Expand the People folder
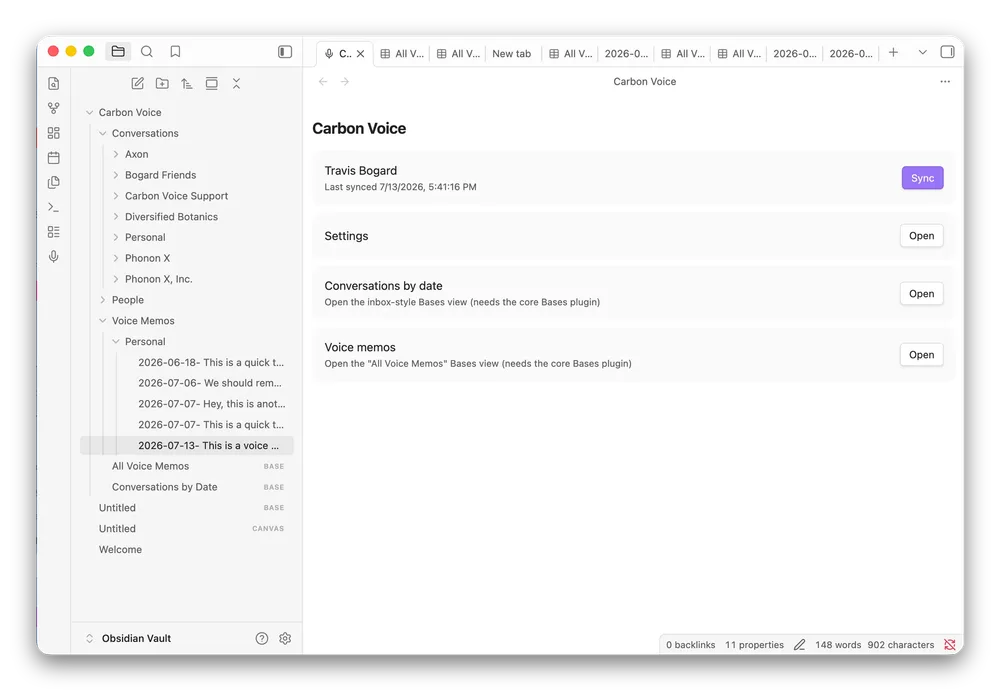Viewport: 1000px width, 691px height. coord(103,300)
